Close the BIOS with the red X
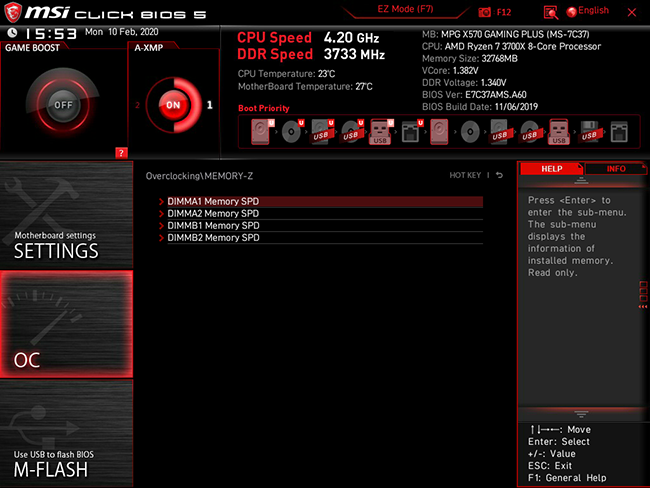 click(632, 12)
